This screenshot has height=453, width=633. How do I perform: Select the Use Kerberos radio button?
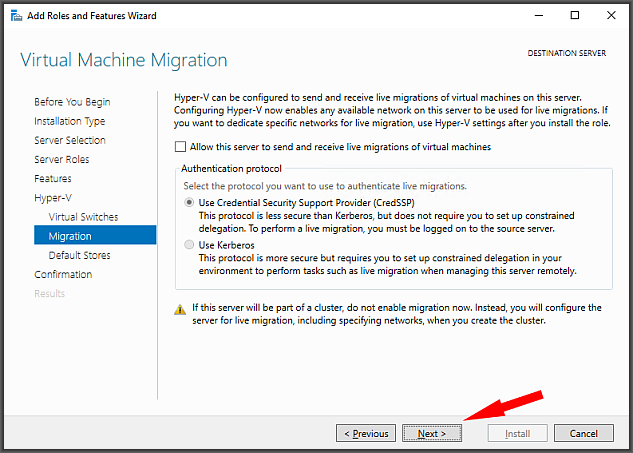point(189,245)
